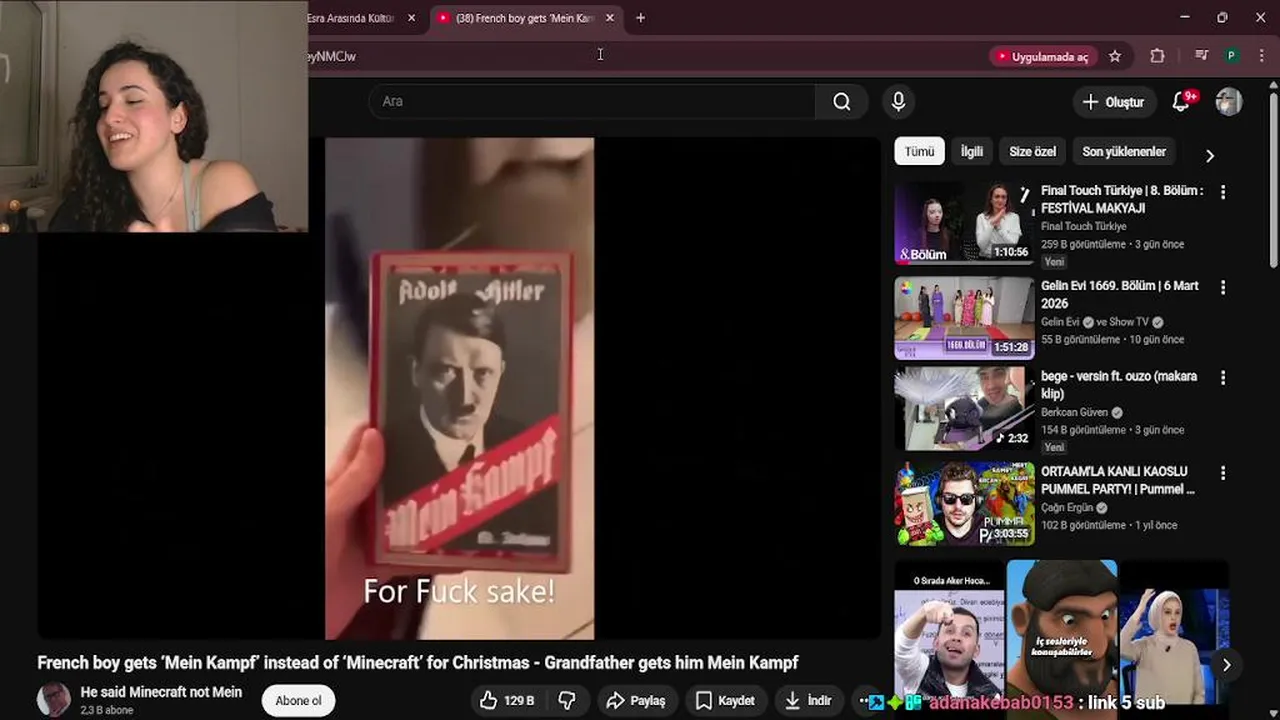Open the notifications bell

1181,102
